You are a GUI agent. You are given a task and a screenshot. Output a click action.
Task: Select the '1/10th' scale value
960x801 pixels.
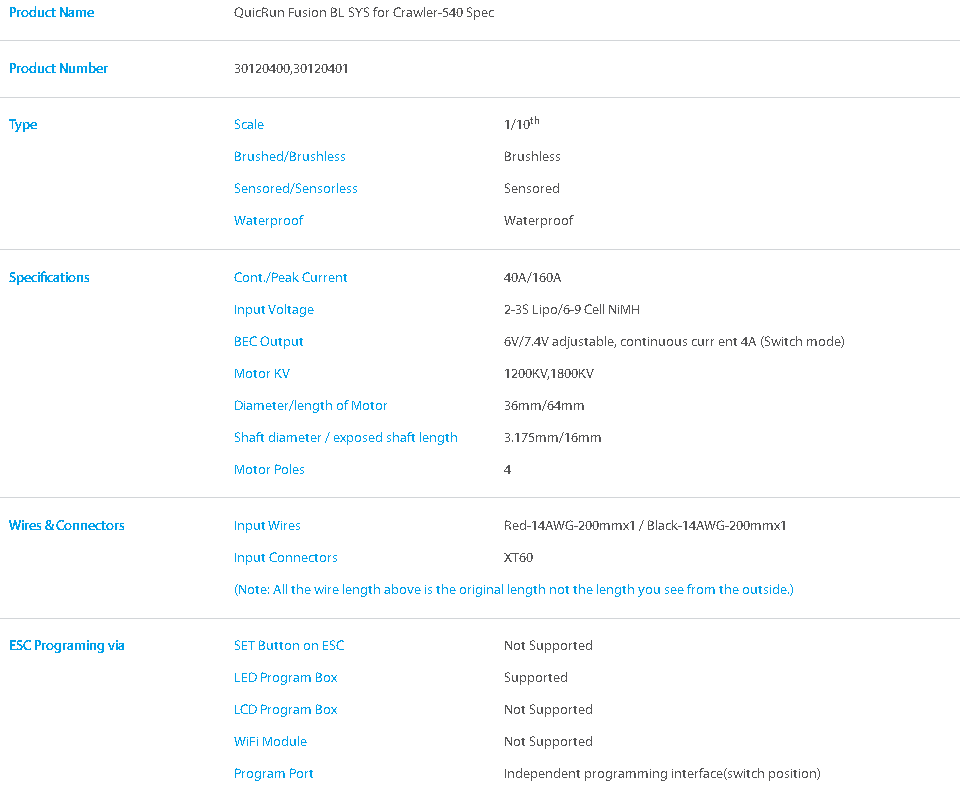point(522,124)
